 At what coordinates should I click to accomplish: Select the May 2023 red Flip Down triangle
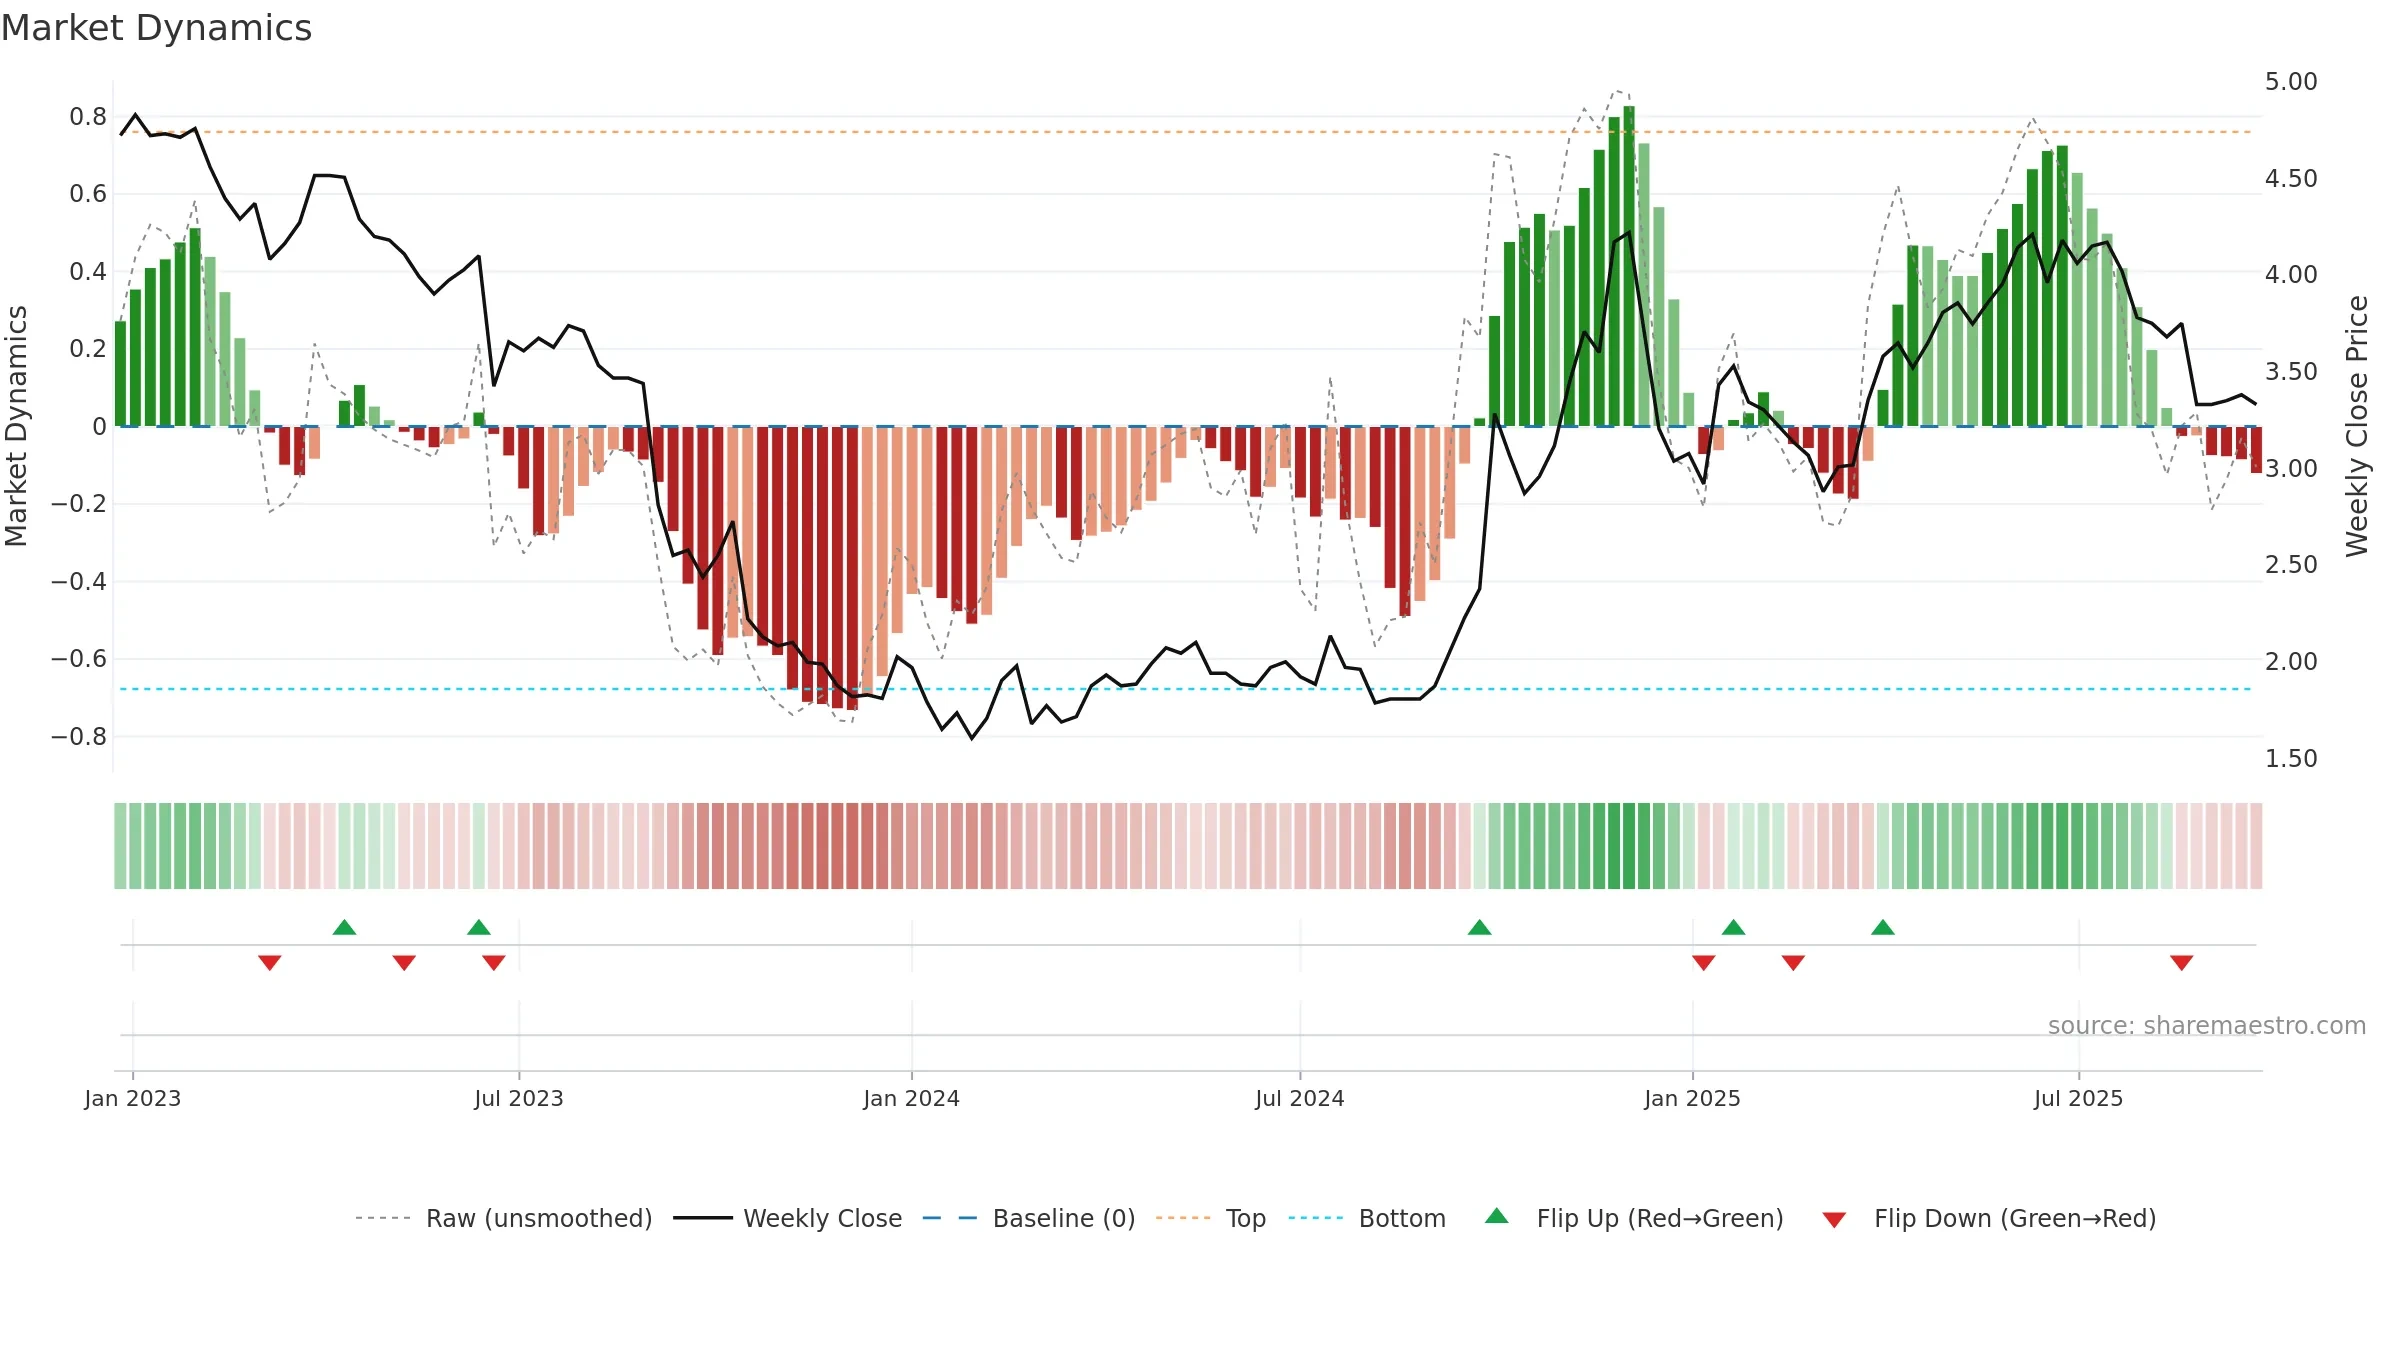[x=404, y=963]
